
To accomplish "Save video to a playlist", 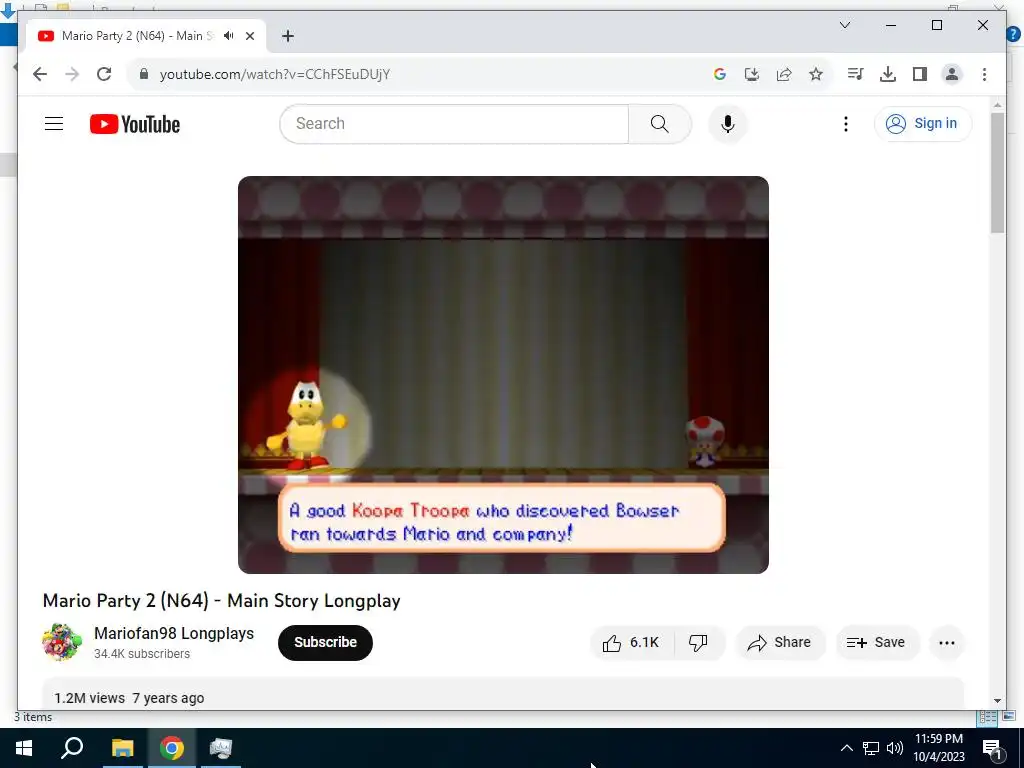I will point(876,643).
